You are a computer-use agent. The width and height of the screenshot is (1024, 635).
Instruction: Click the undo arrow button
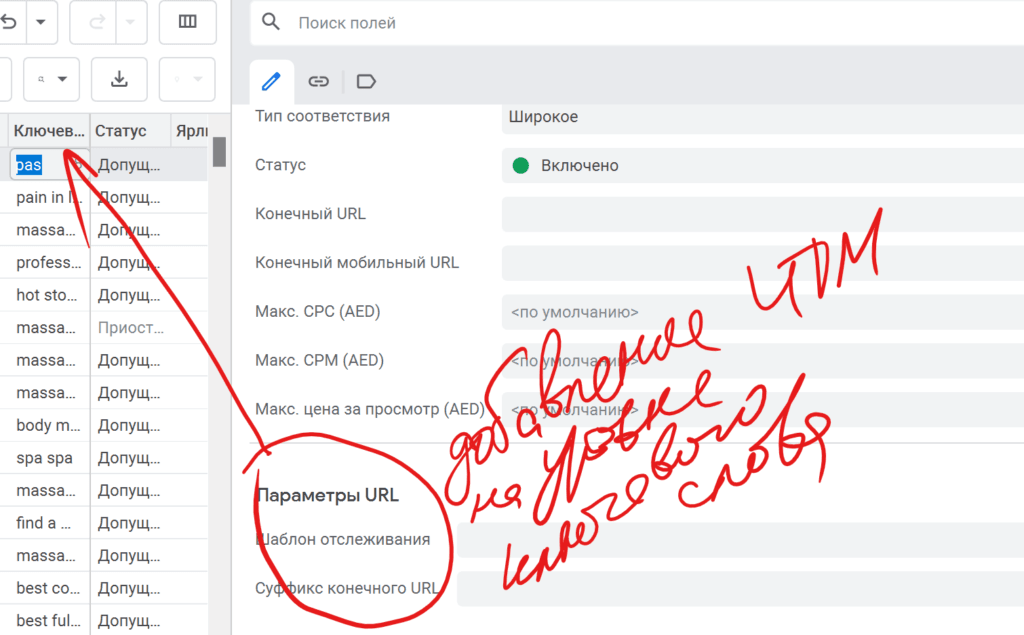pyautogui.click(x=9, y=22)
